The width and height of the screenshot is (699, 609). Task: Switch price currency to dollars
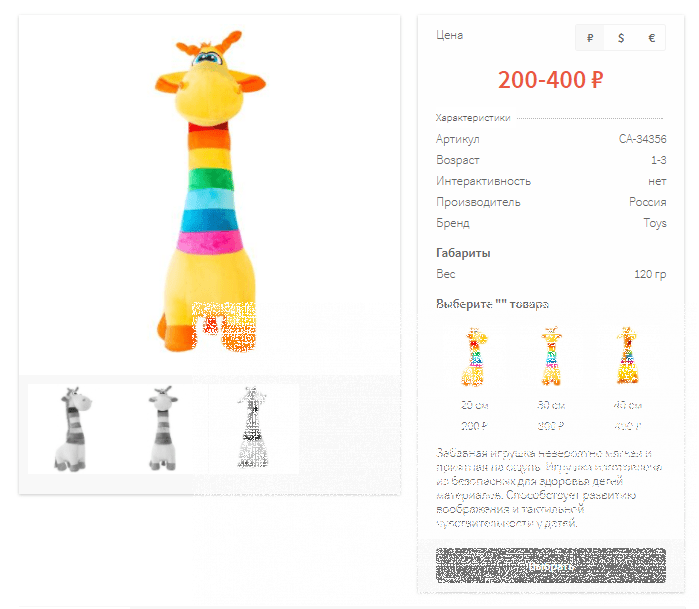621,38
